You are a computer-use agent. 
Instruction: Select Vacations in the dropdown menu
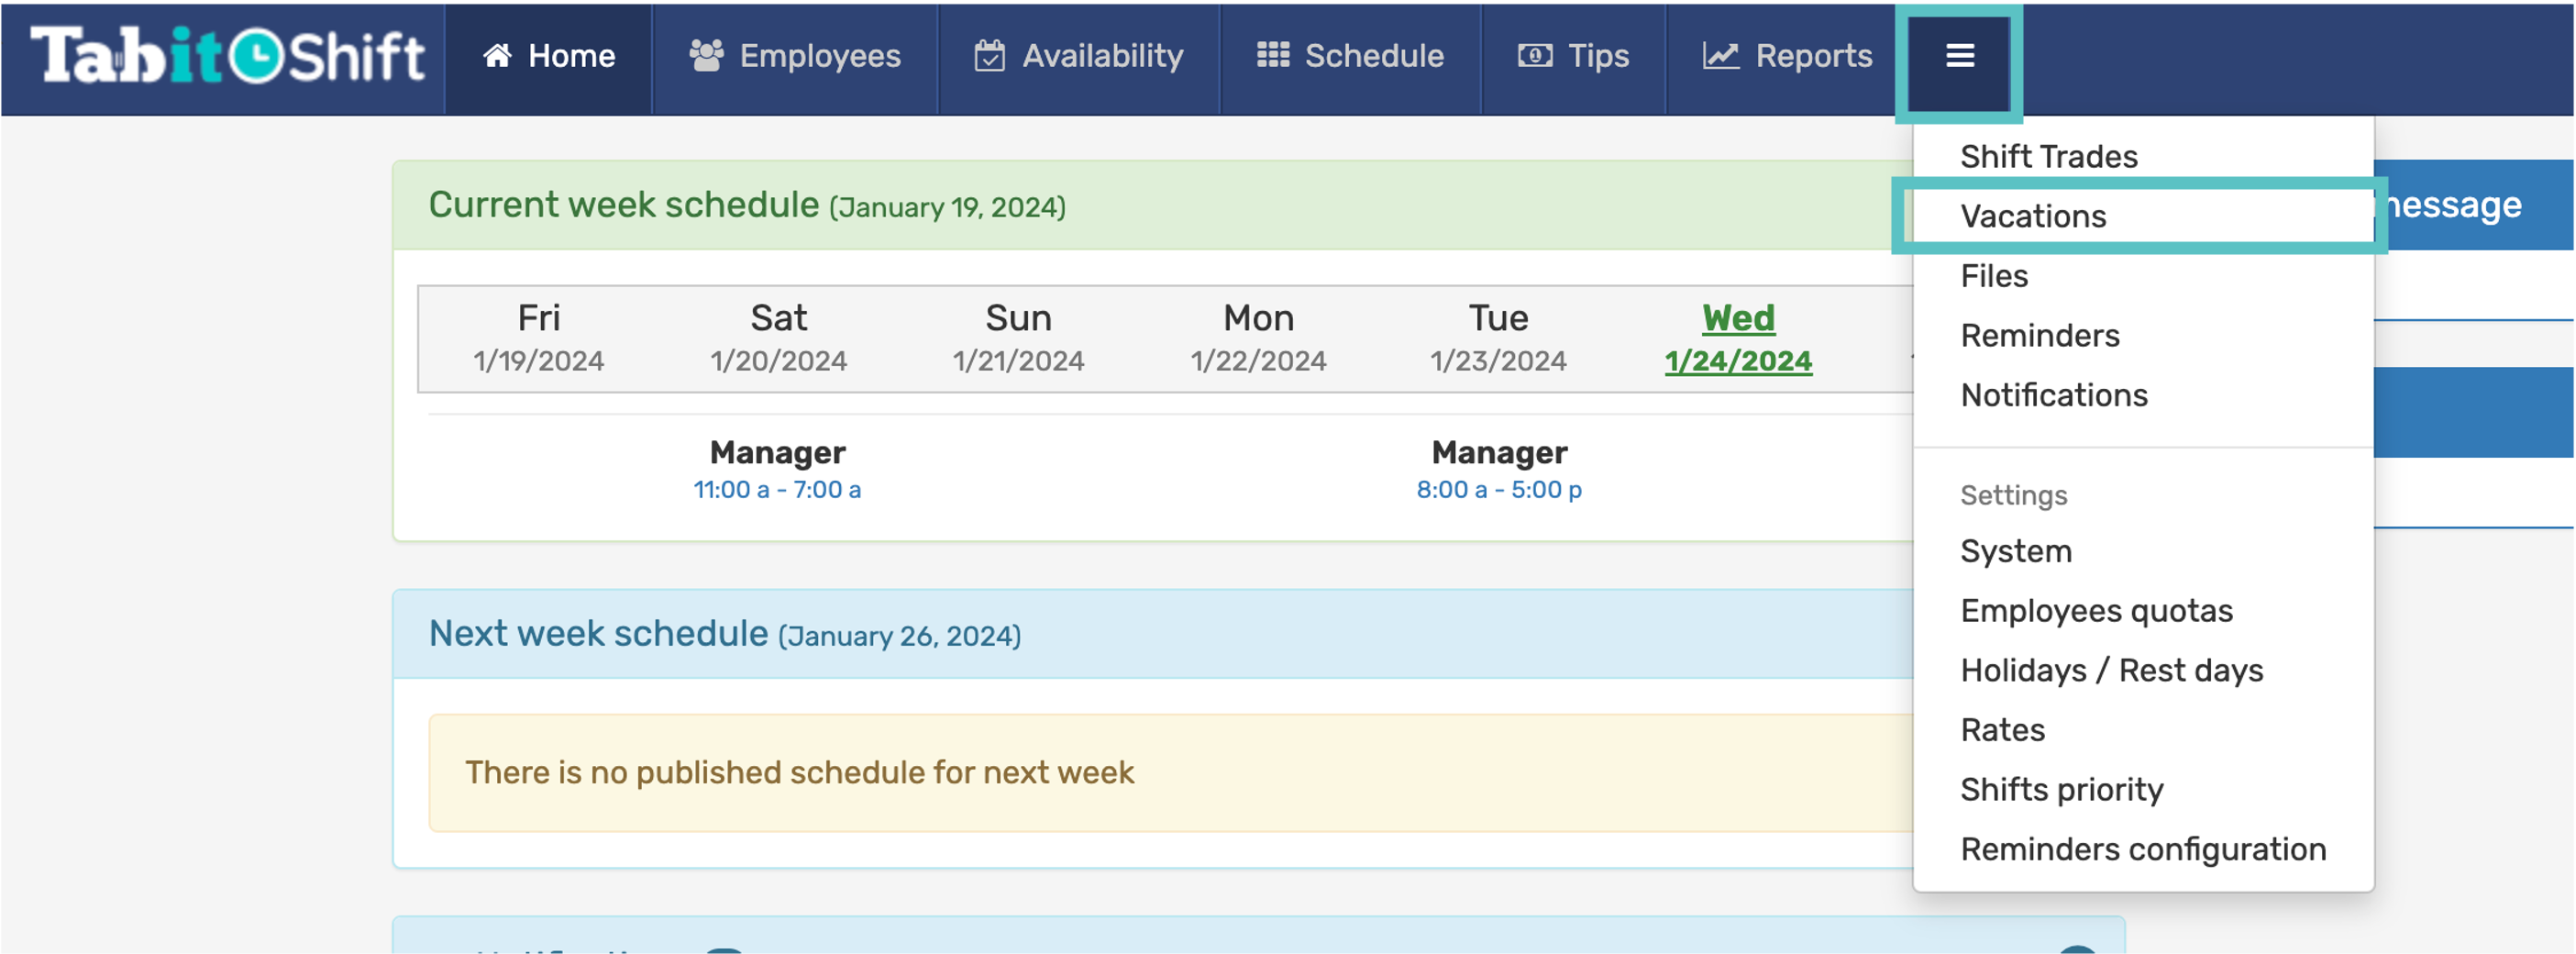(x=2033, y=216)
